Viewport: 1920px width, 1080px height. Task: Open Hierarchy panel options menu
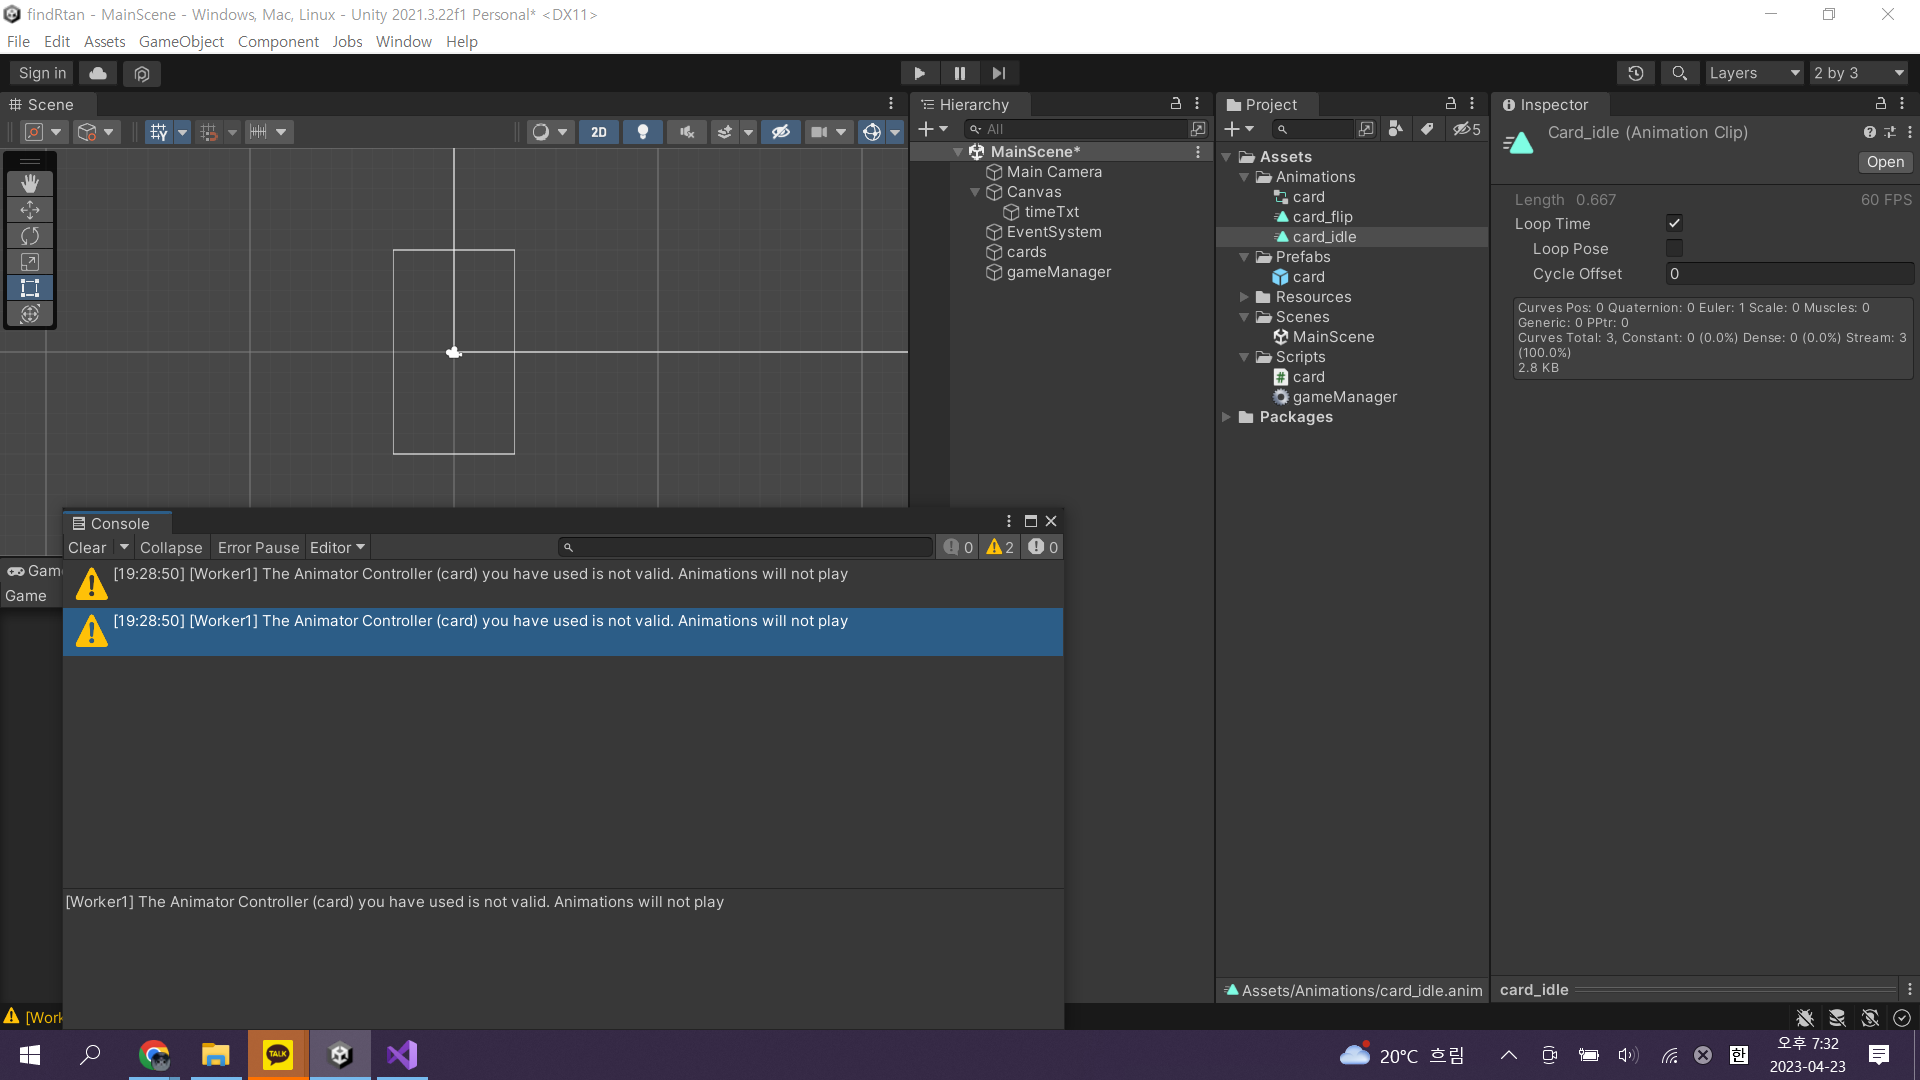click(x=1197, y=104)
